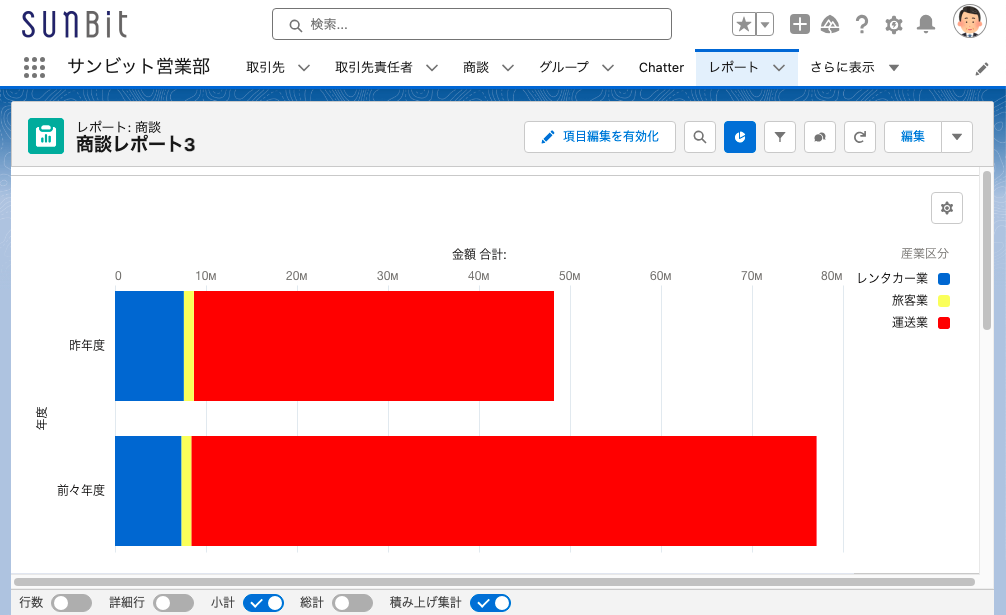Click the blue 昨年度 bar segment
This screenshot has width=1006, height=615.
(x=149, y=346)
